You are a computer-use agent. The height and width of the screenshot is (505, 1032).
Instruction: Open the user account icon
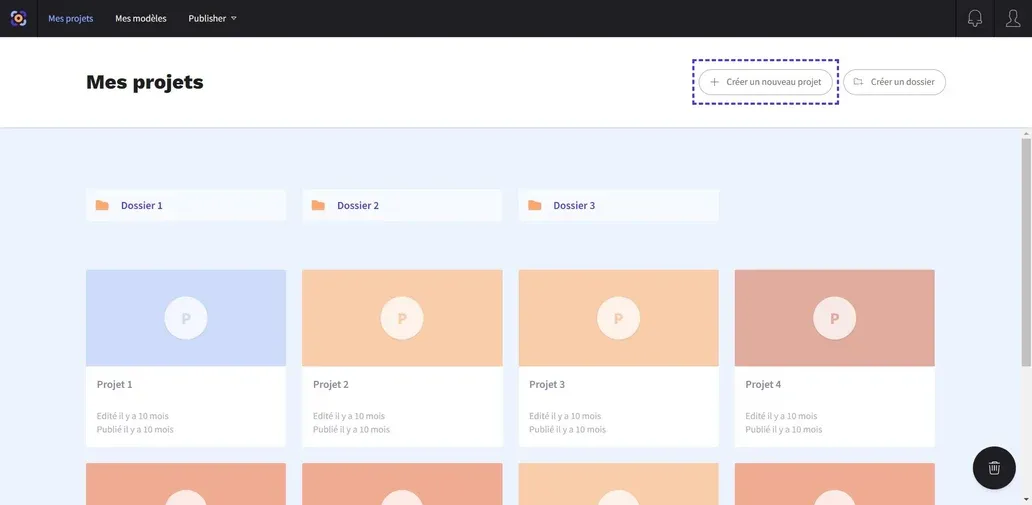point(1013,18)
